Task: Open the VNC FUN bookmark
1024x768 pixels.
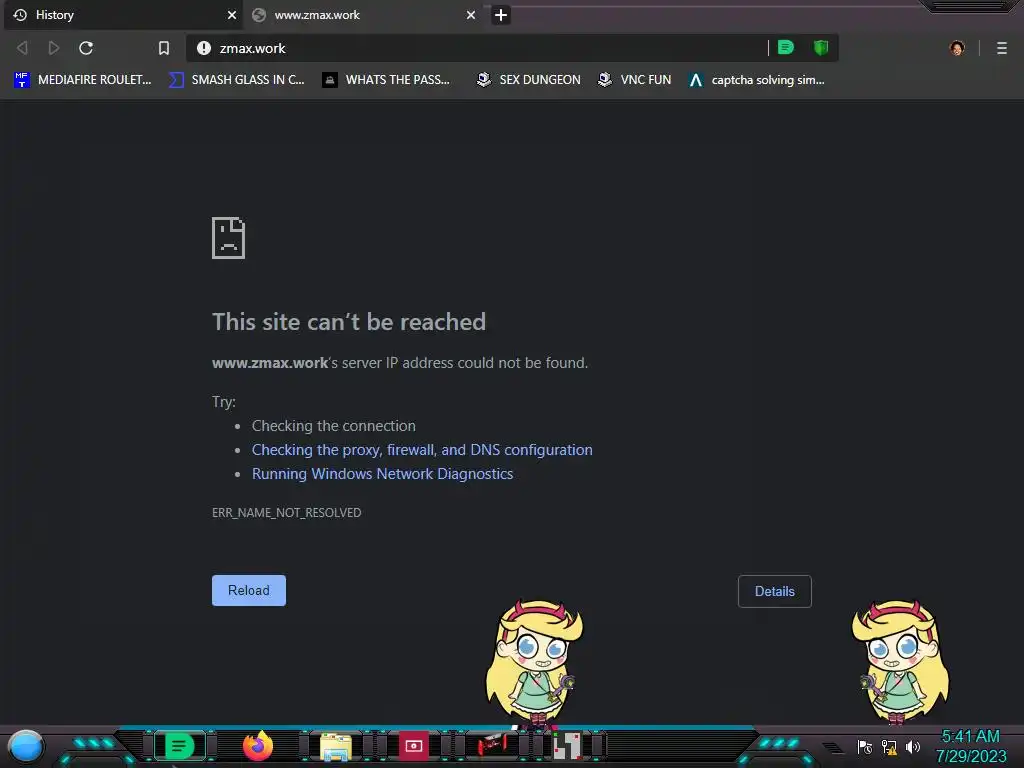Action: coord(634,80)
